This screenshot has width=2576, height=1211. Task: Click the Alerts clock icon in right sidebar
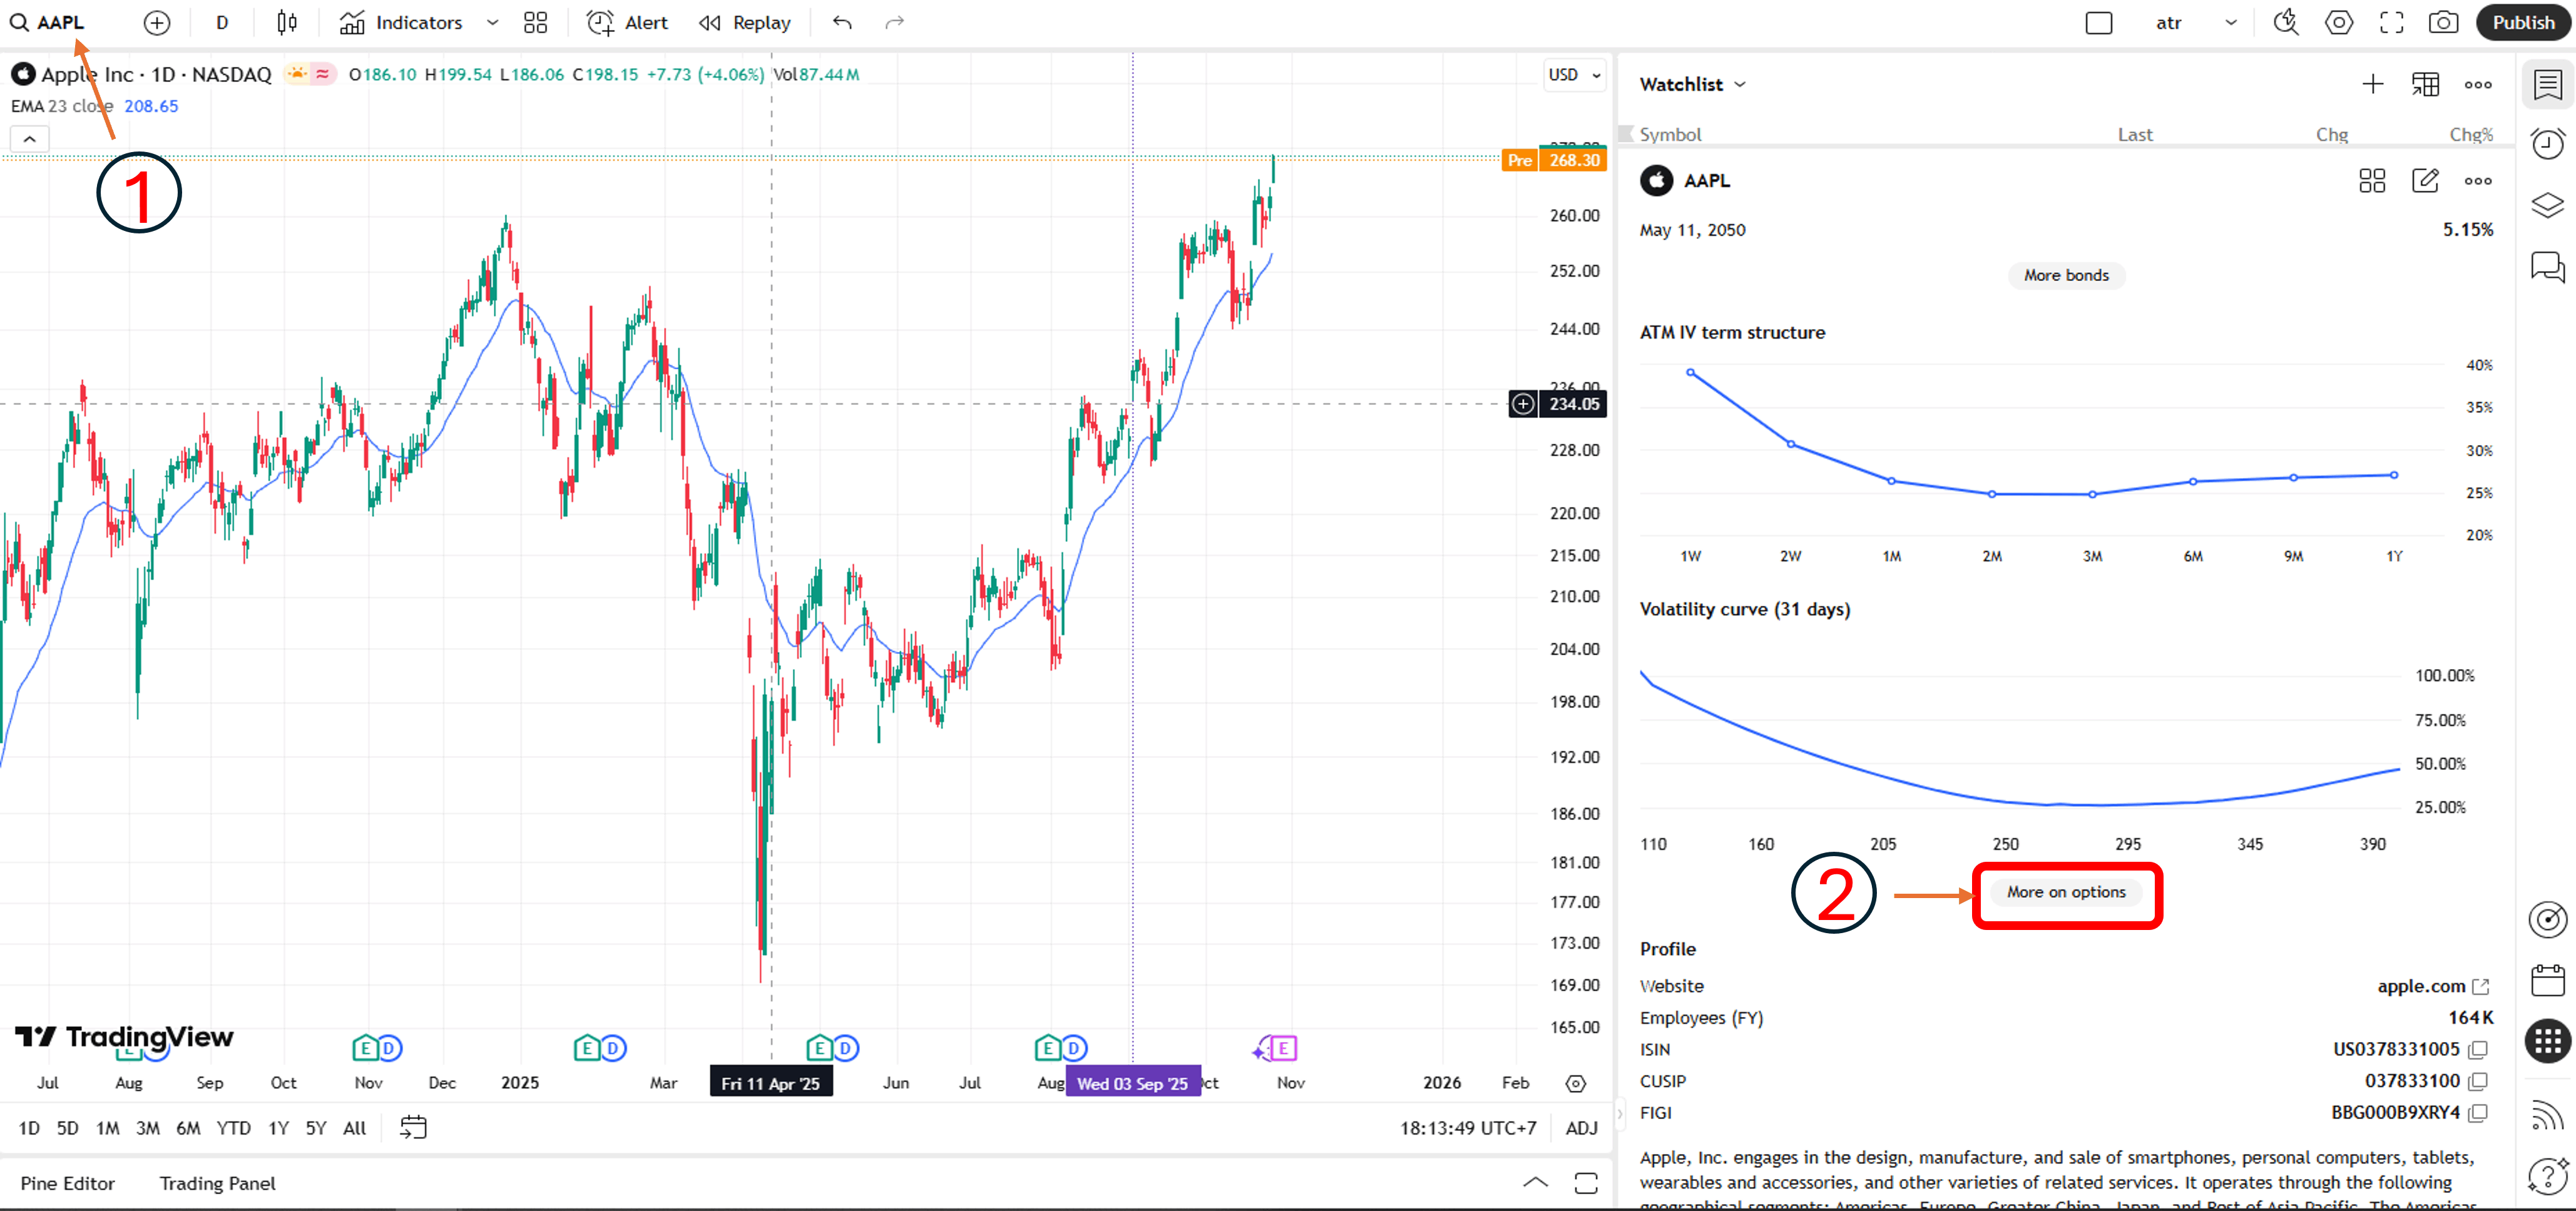pos(2547,144)
